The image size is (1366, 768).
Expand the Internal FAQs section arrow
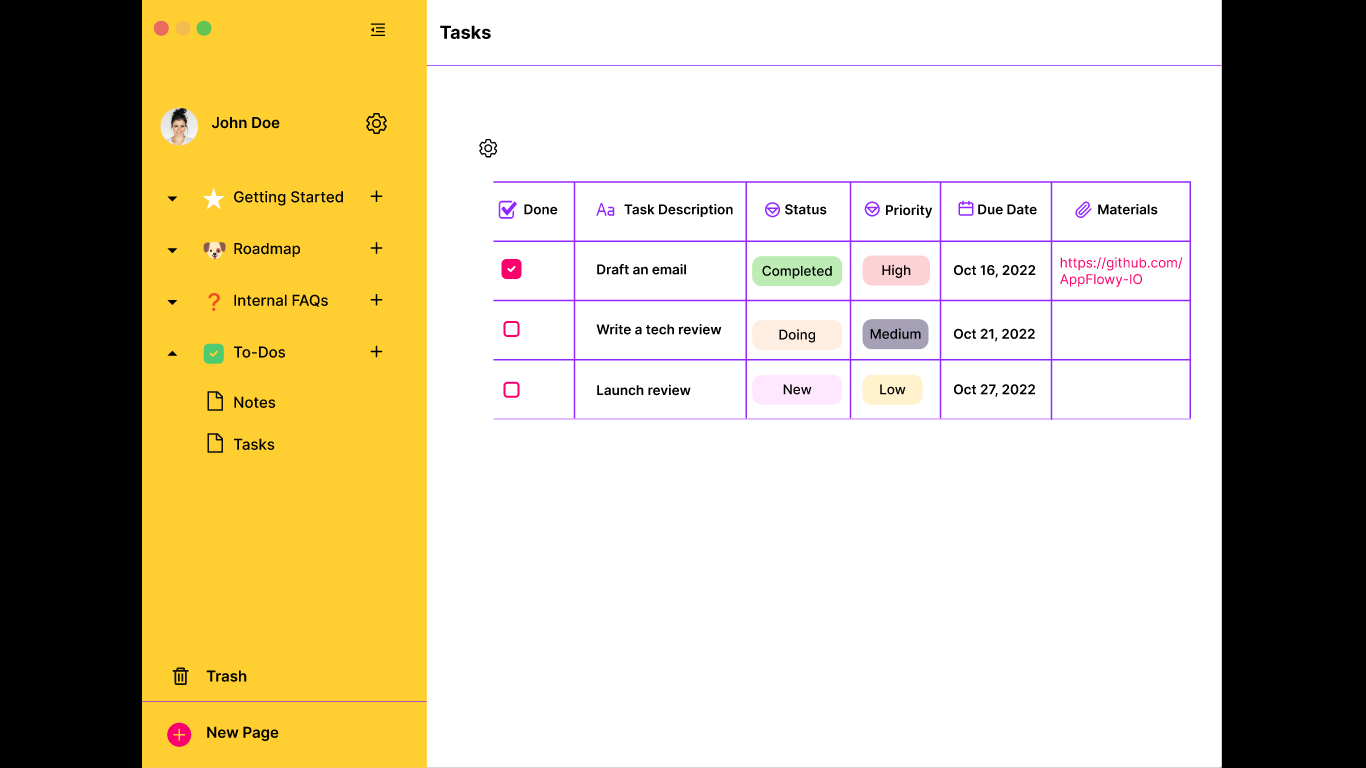(172, 301)
